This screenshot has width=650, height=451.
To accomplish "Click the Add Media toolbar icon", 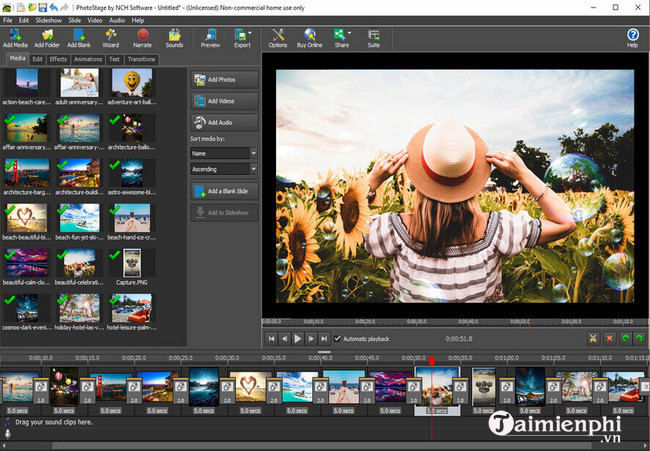I will [15, 36].
